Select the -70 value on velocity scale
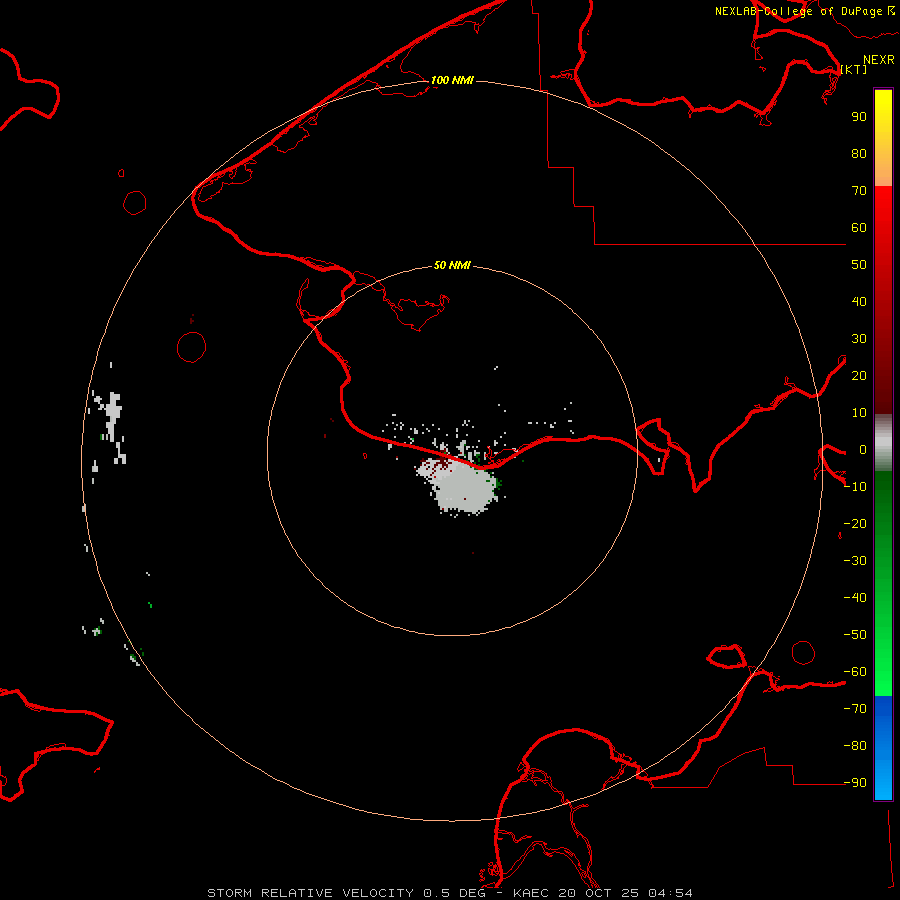The width and height of the screenshot is (900, 900). point(855,709)
